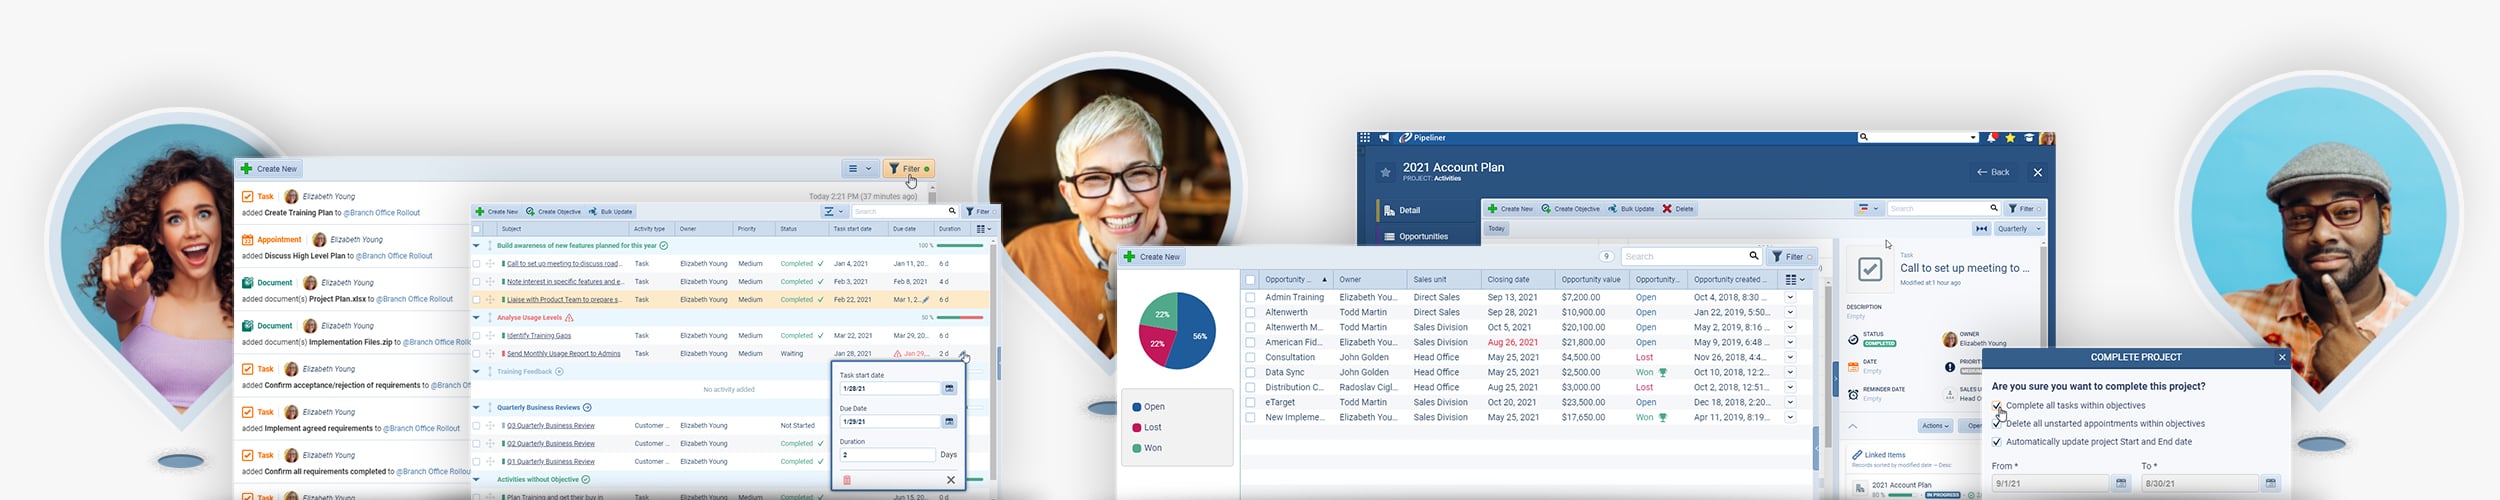Click the Today button in timeline
Viewport: 2500px width, 500px height.
[x=1496, y=229]
